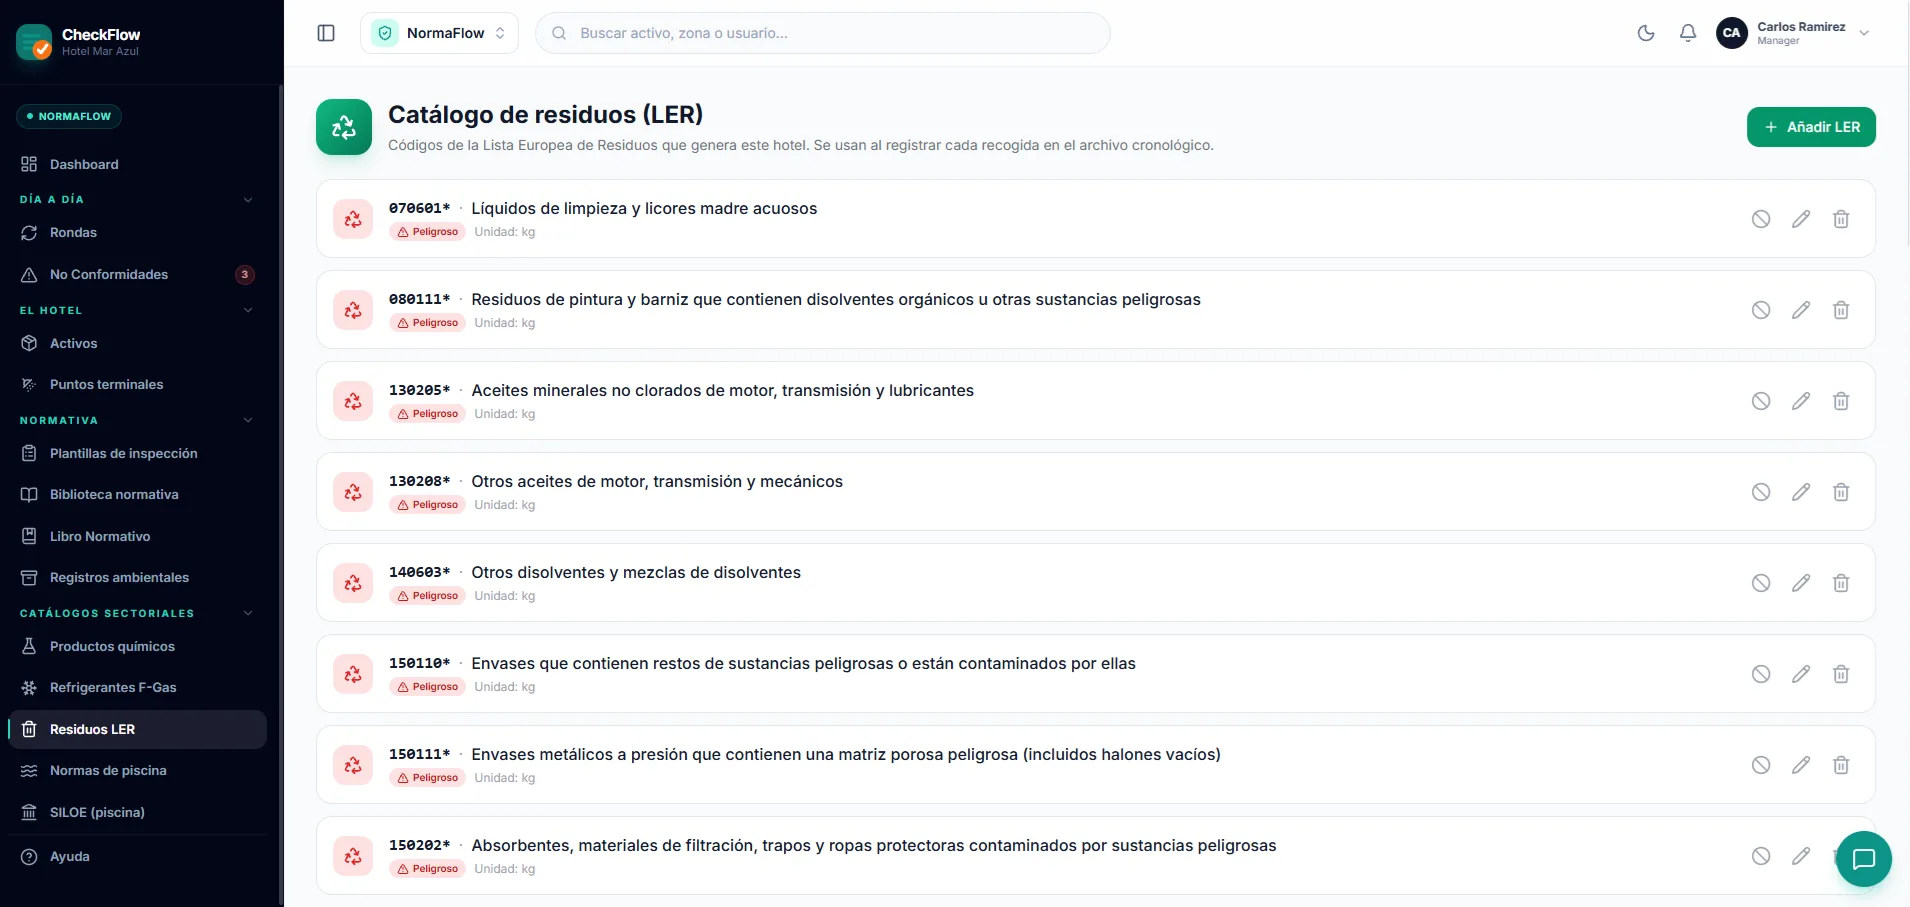The height and width of the screenshot is (907, 1910).
Task: Edit the 150111* Envases metálicos entry
Action: tap(1801, 765)
